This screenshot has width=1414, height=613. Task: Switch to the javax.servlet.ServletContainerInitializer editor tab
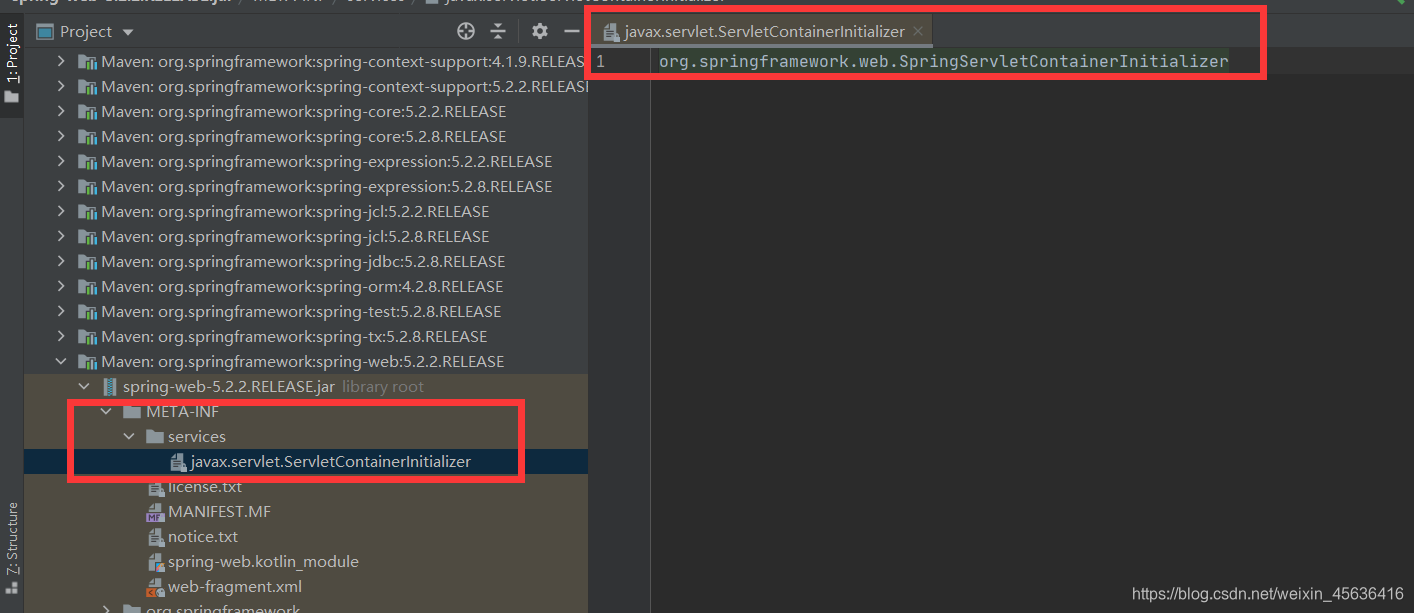click(x=764, y=31)
